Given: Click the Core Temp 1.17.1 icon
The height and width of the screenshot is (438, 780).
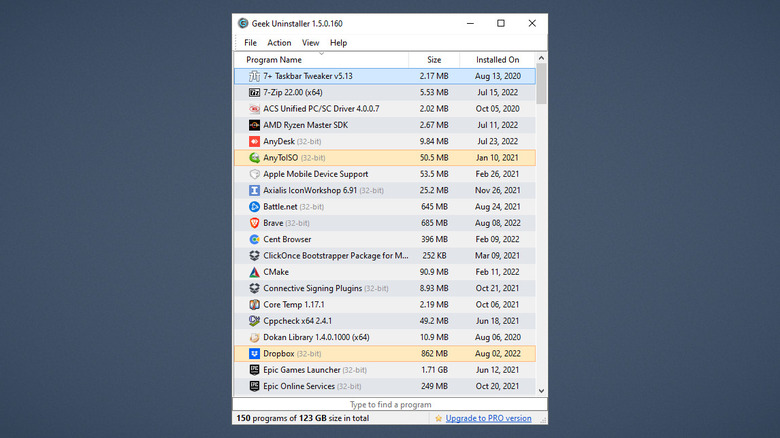Looking at the screenshot, I should (254, 305).
